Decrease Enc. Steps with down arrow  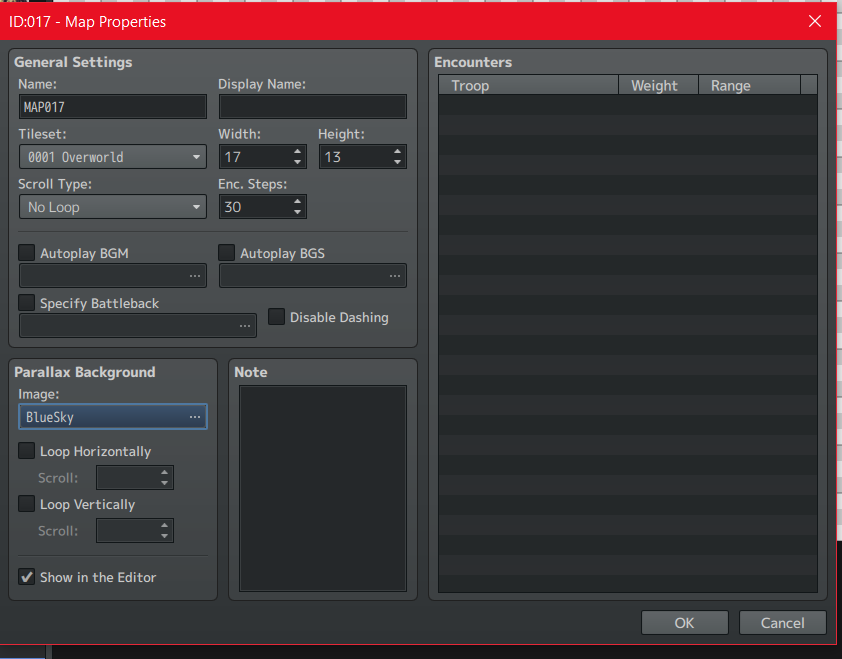tap(297, 212)
